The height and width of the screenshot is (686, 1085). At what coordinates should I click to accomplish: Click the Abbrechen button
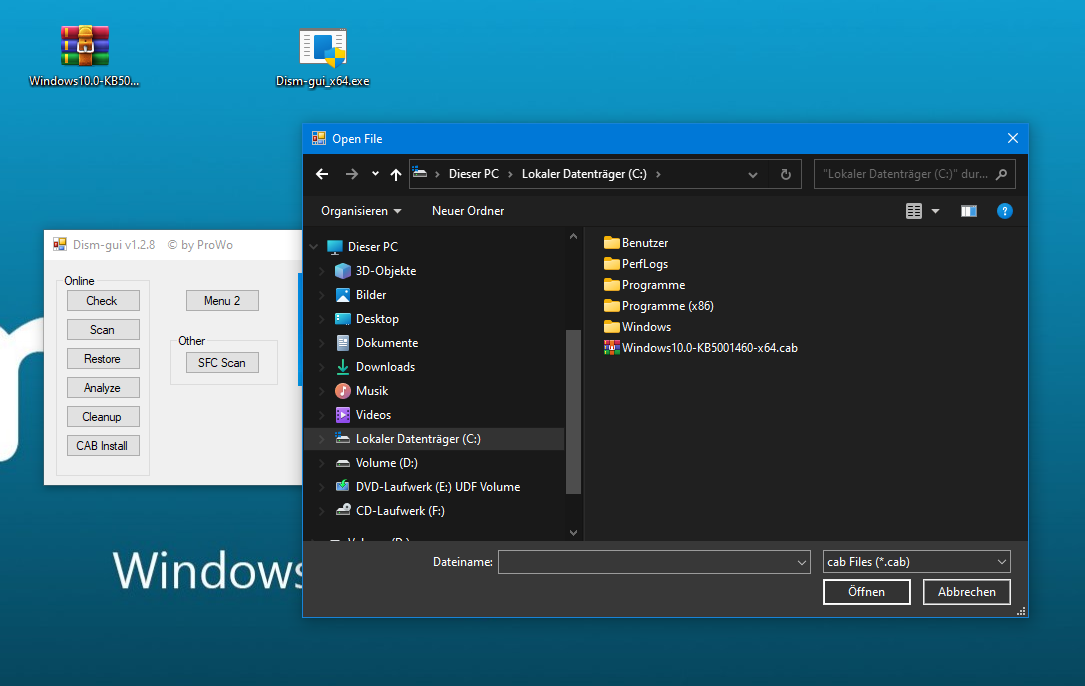[x=967, y=592]
